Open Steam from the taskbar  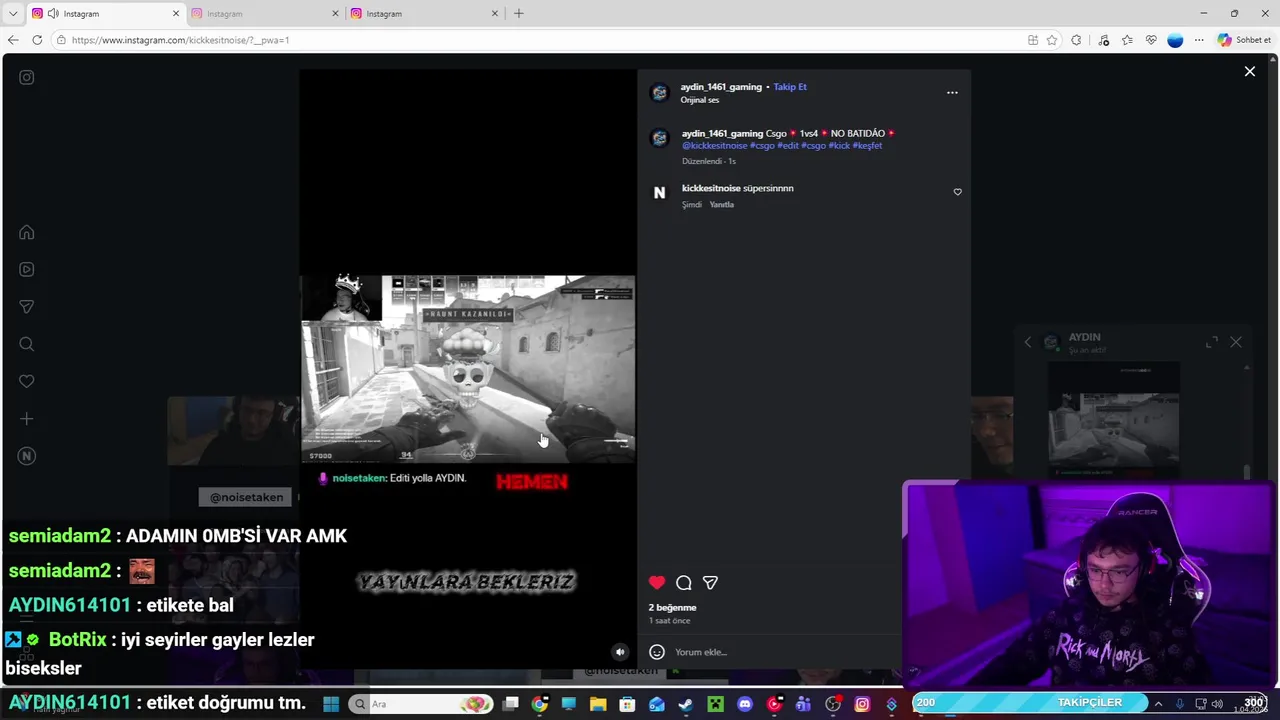click(686, 704)
